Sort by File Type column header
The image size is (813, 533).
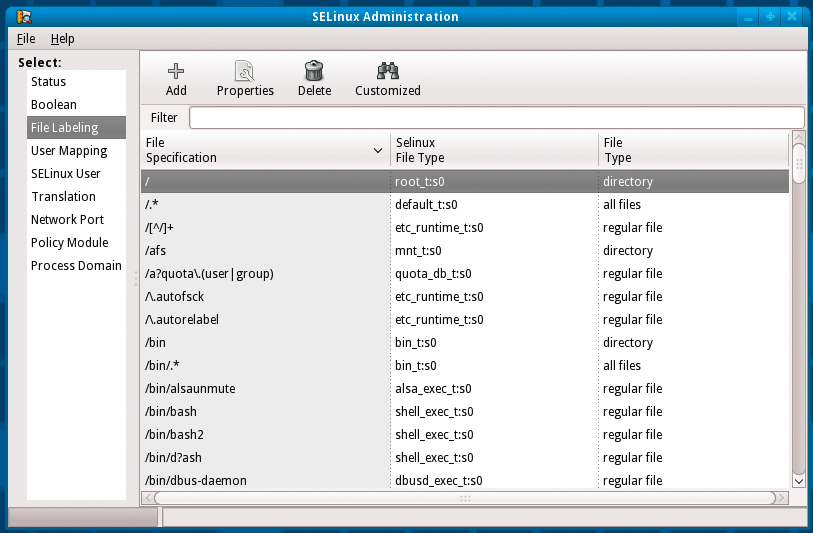[693, 150]
